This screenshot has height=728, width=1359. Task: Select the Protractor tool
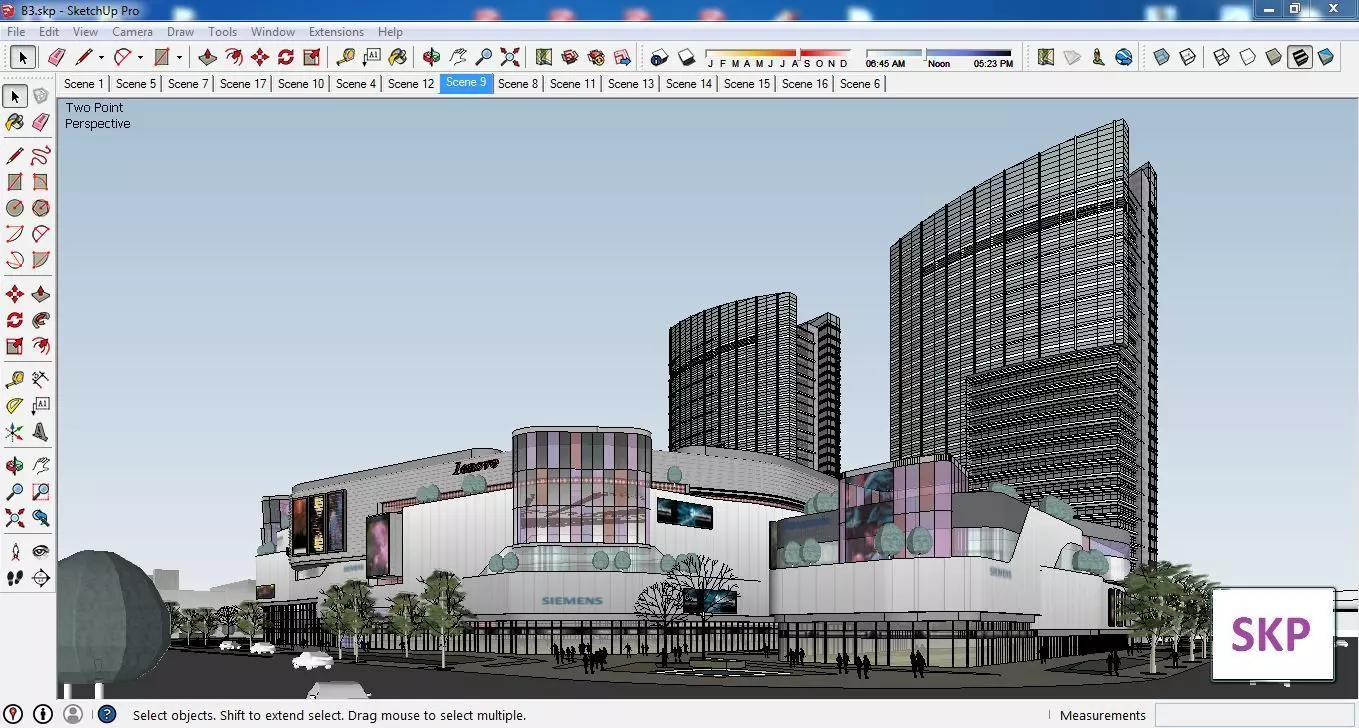pos(15,405)
